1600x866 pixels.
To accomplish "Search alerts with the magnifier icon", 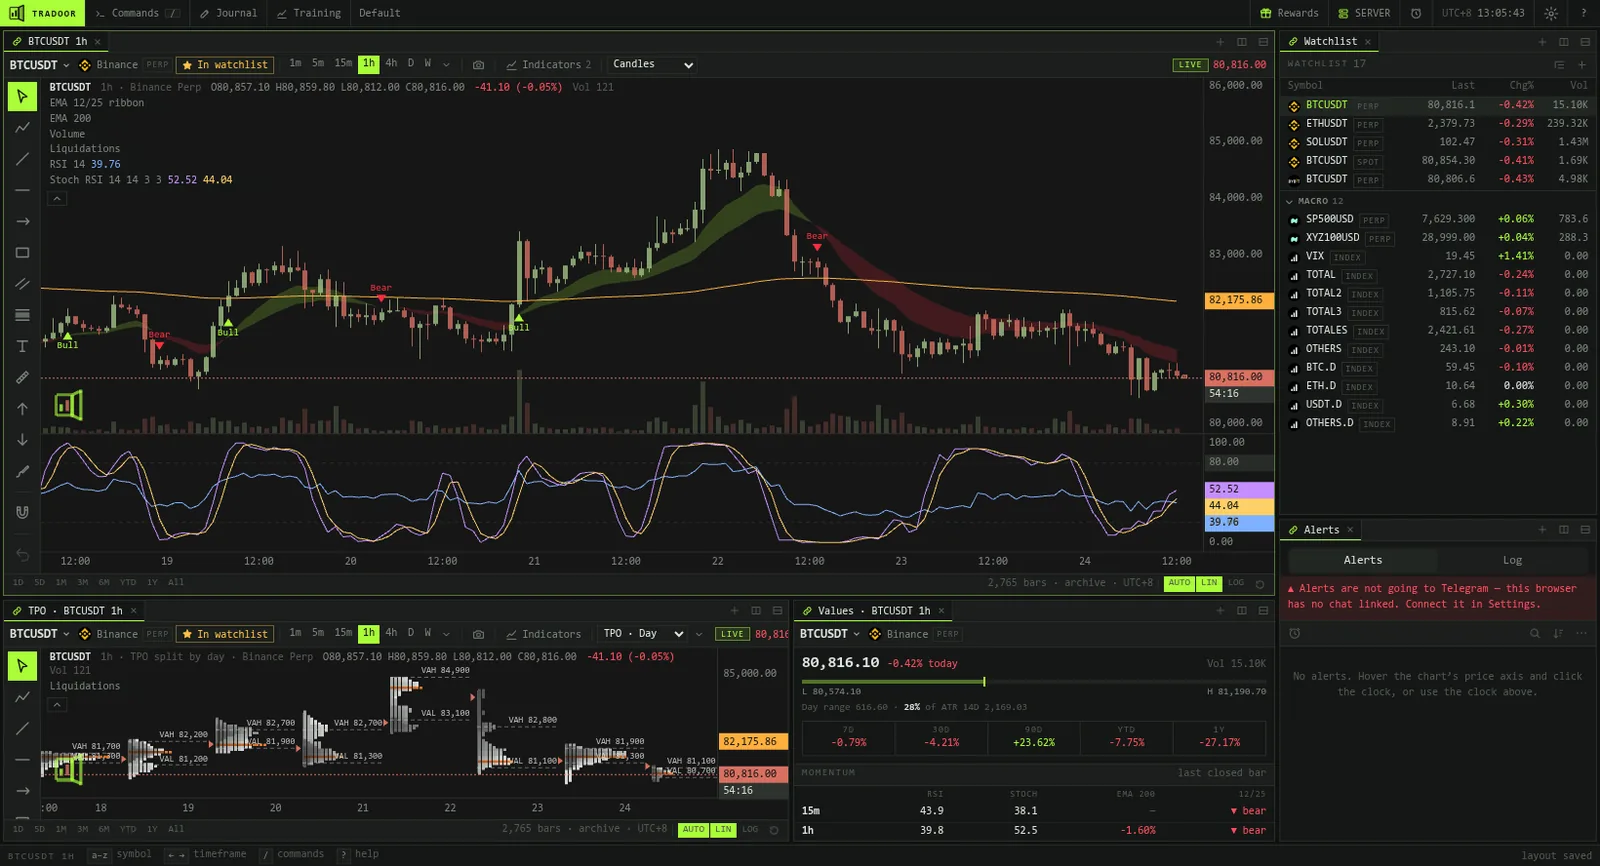I will [1534, 633].
